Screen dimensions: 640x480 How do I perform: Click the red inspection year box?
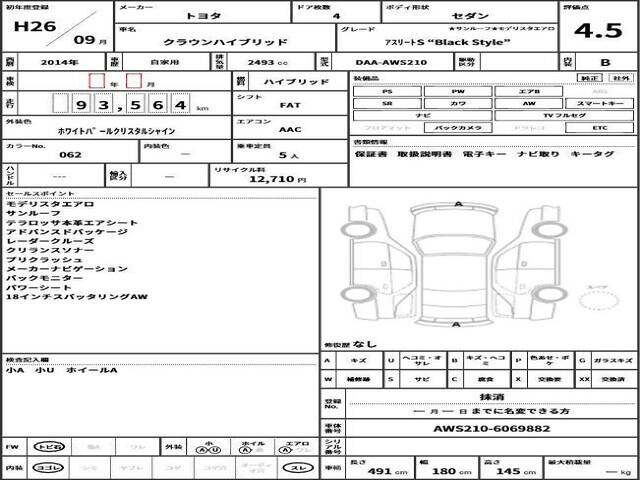click(96, 81)
